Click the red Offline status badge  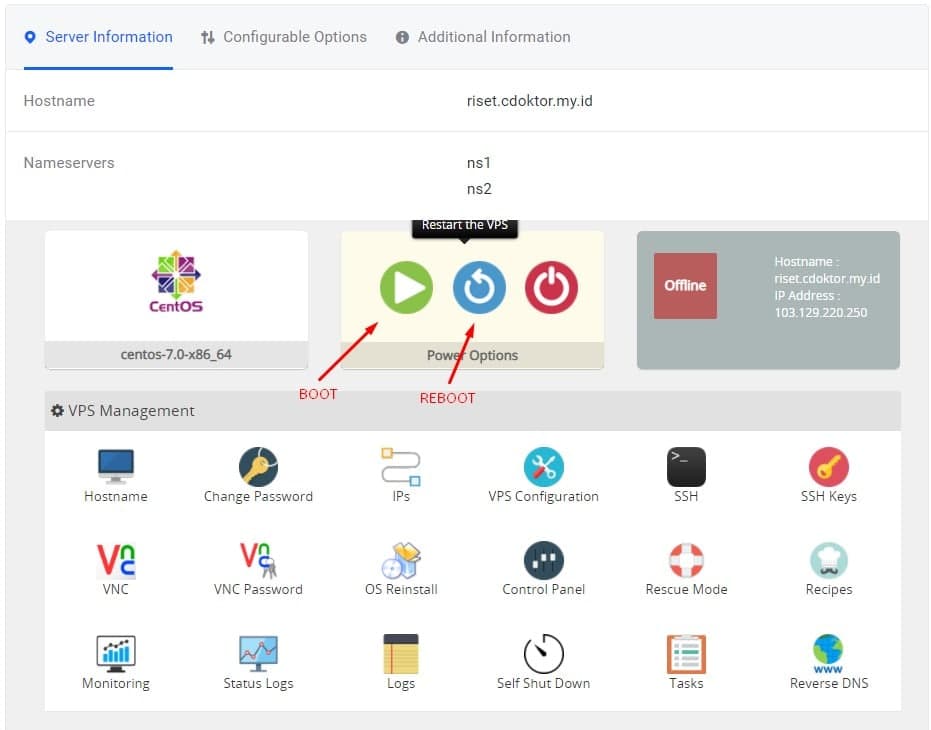tap(685, 286)
